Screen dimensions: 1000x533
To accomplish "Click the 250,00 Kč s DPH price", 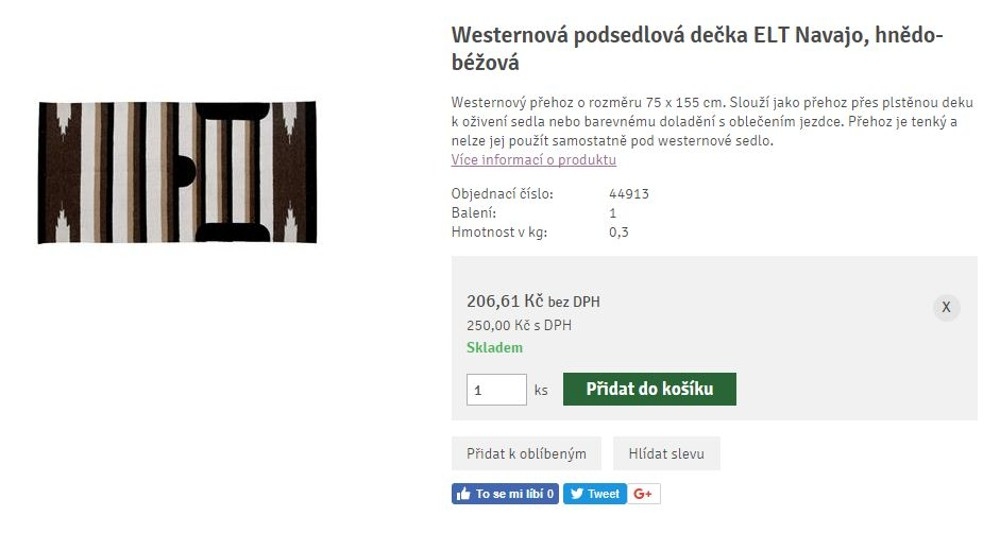I will [519, 325].
